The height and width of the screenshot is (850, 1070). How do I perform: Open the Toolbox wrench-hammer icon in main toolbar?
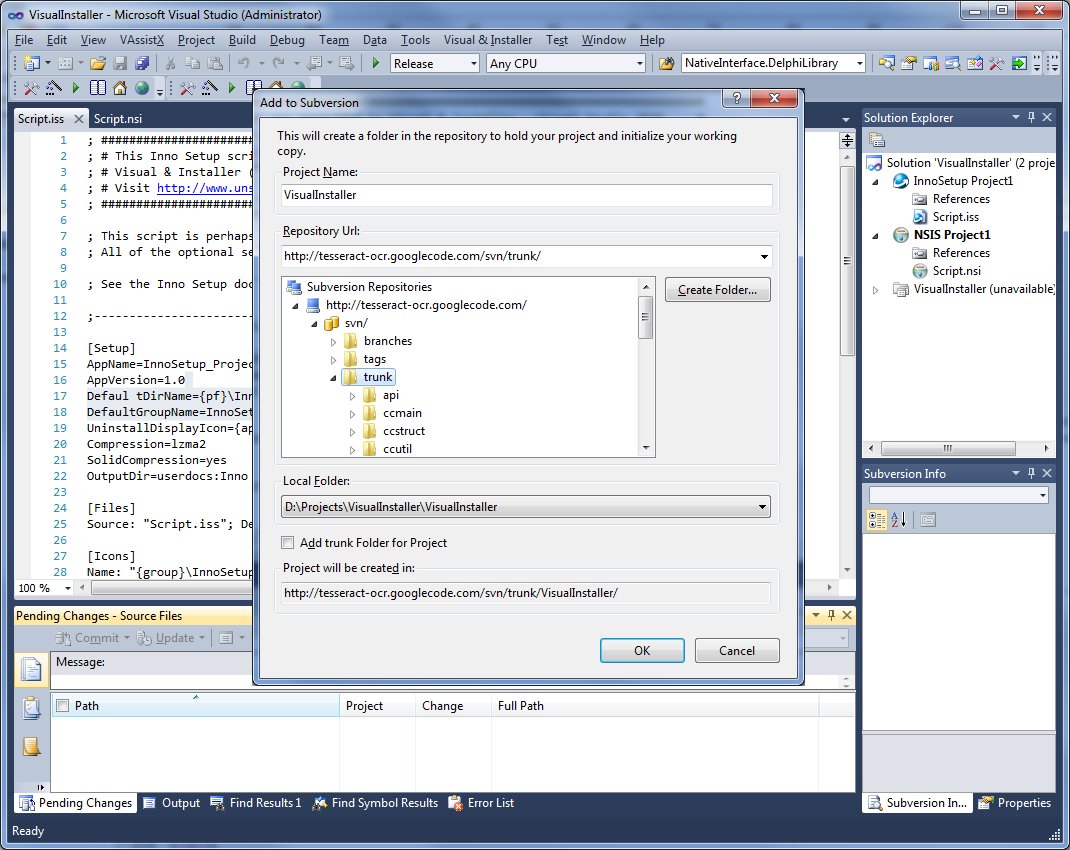[996, 63]
